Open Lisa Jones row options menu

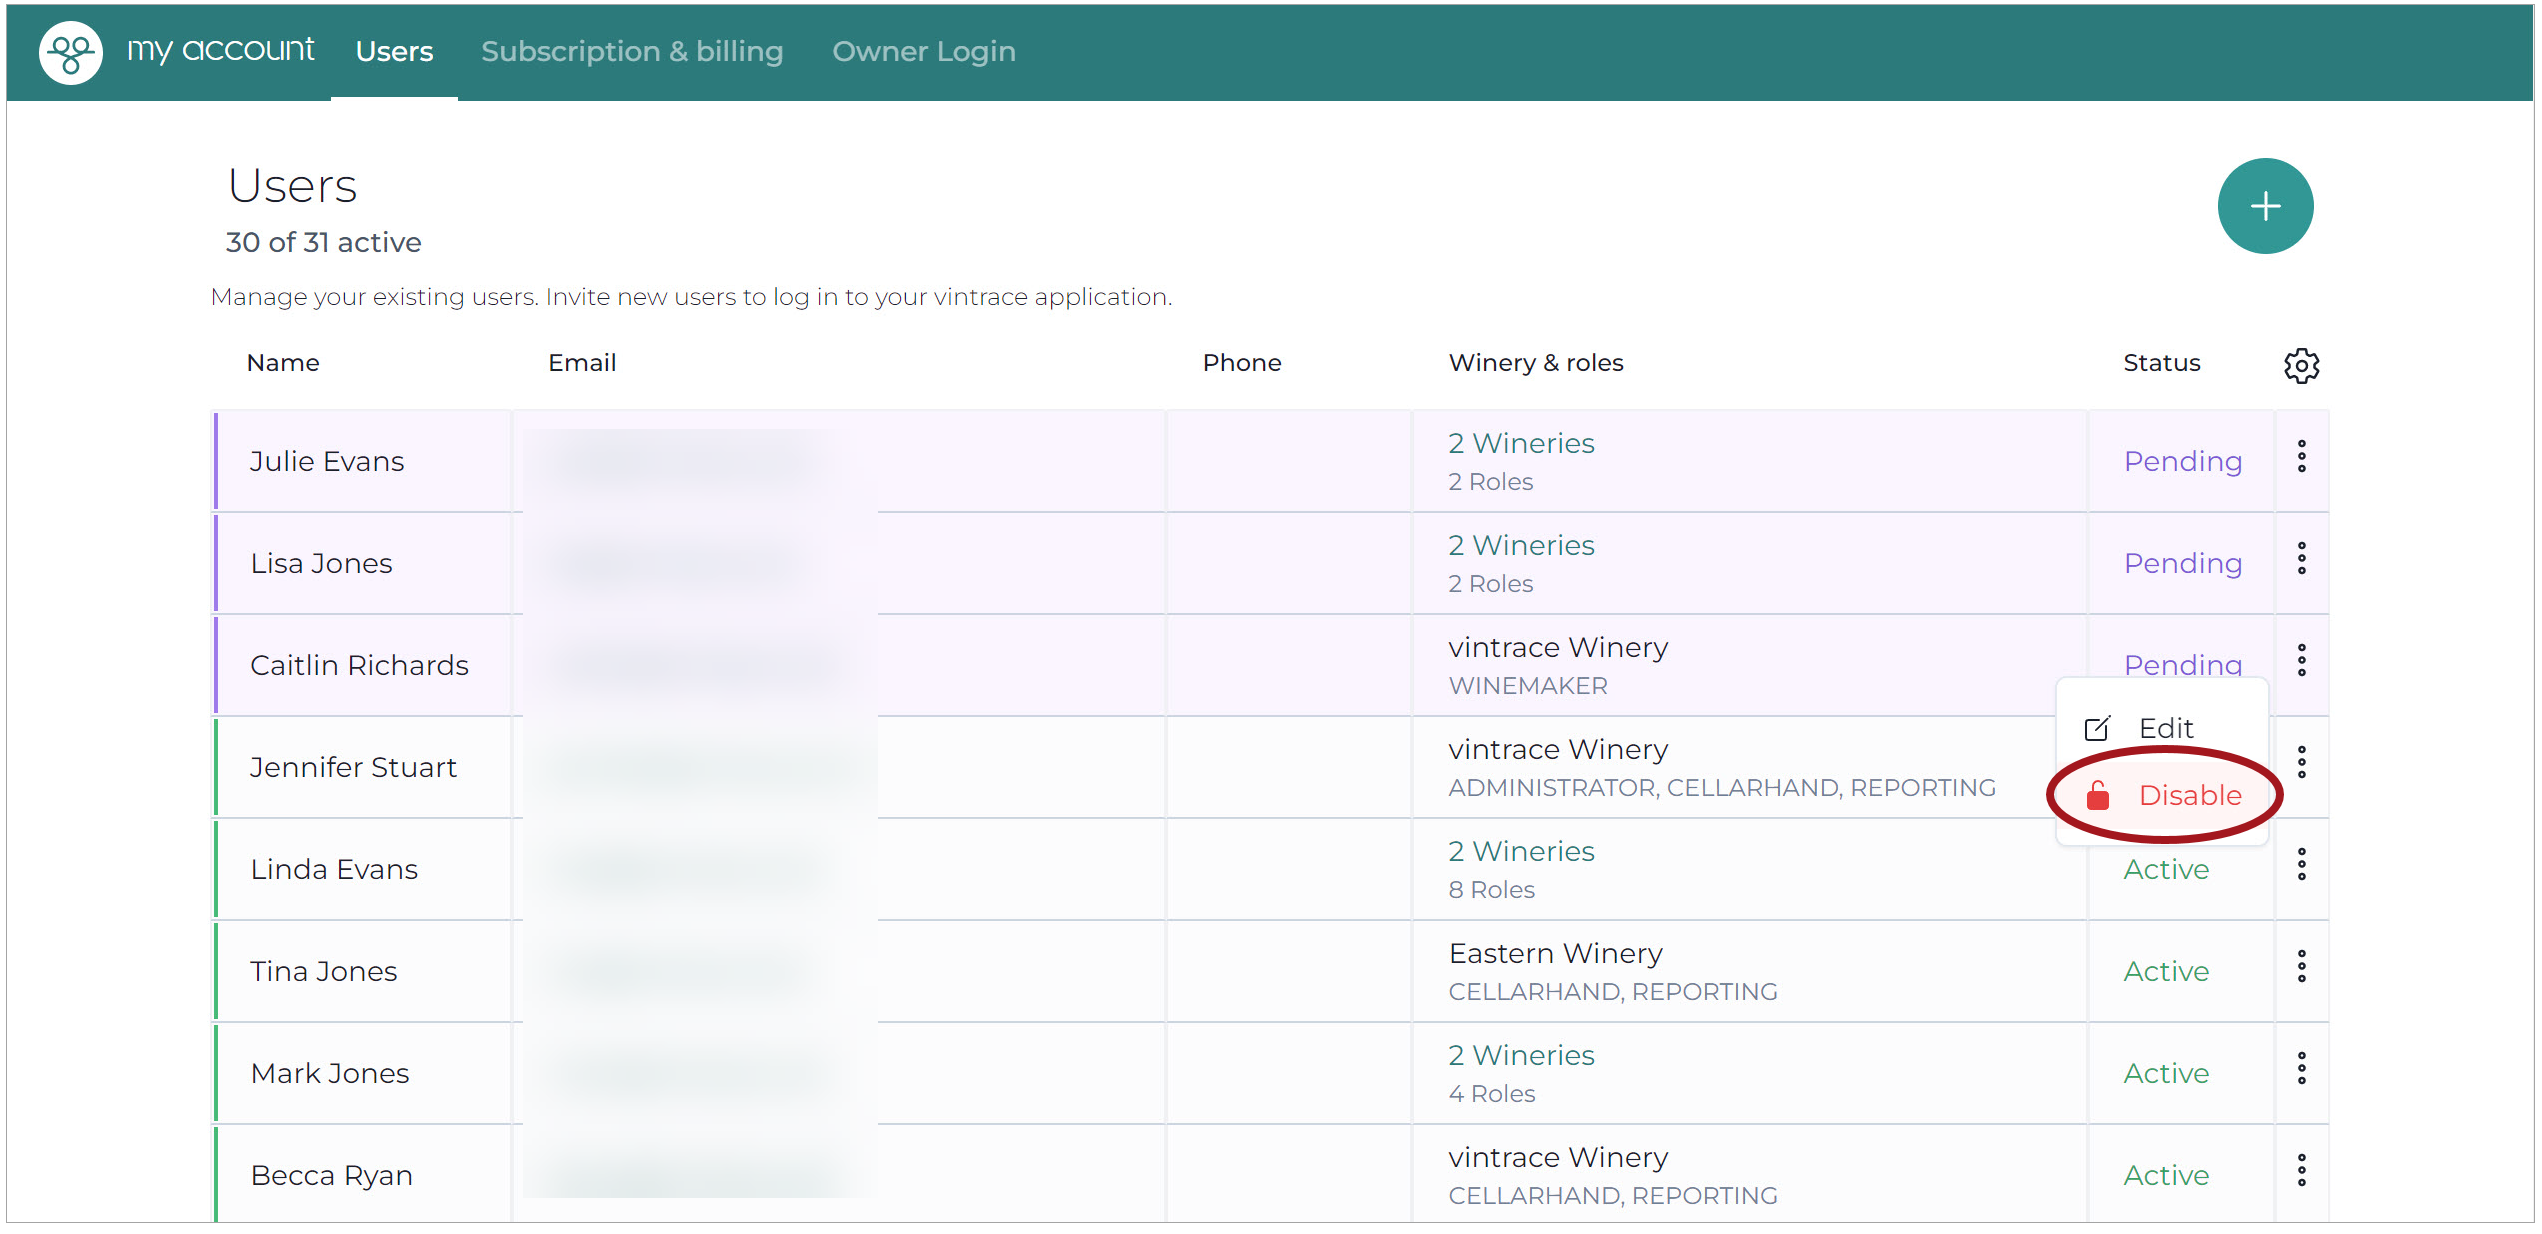pos(2301,559)
